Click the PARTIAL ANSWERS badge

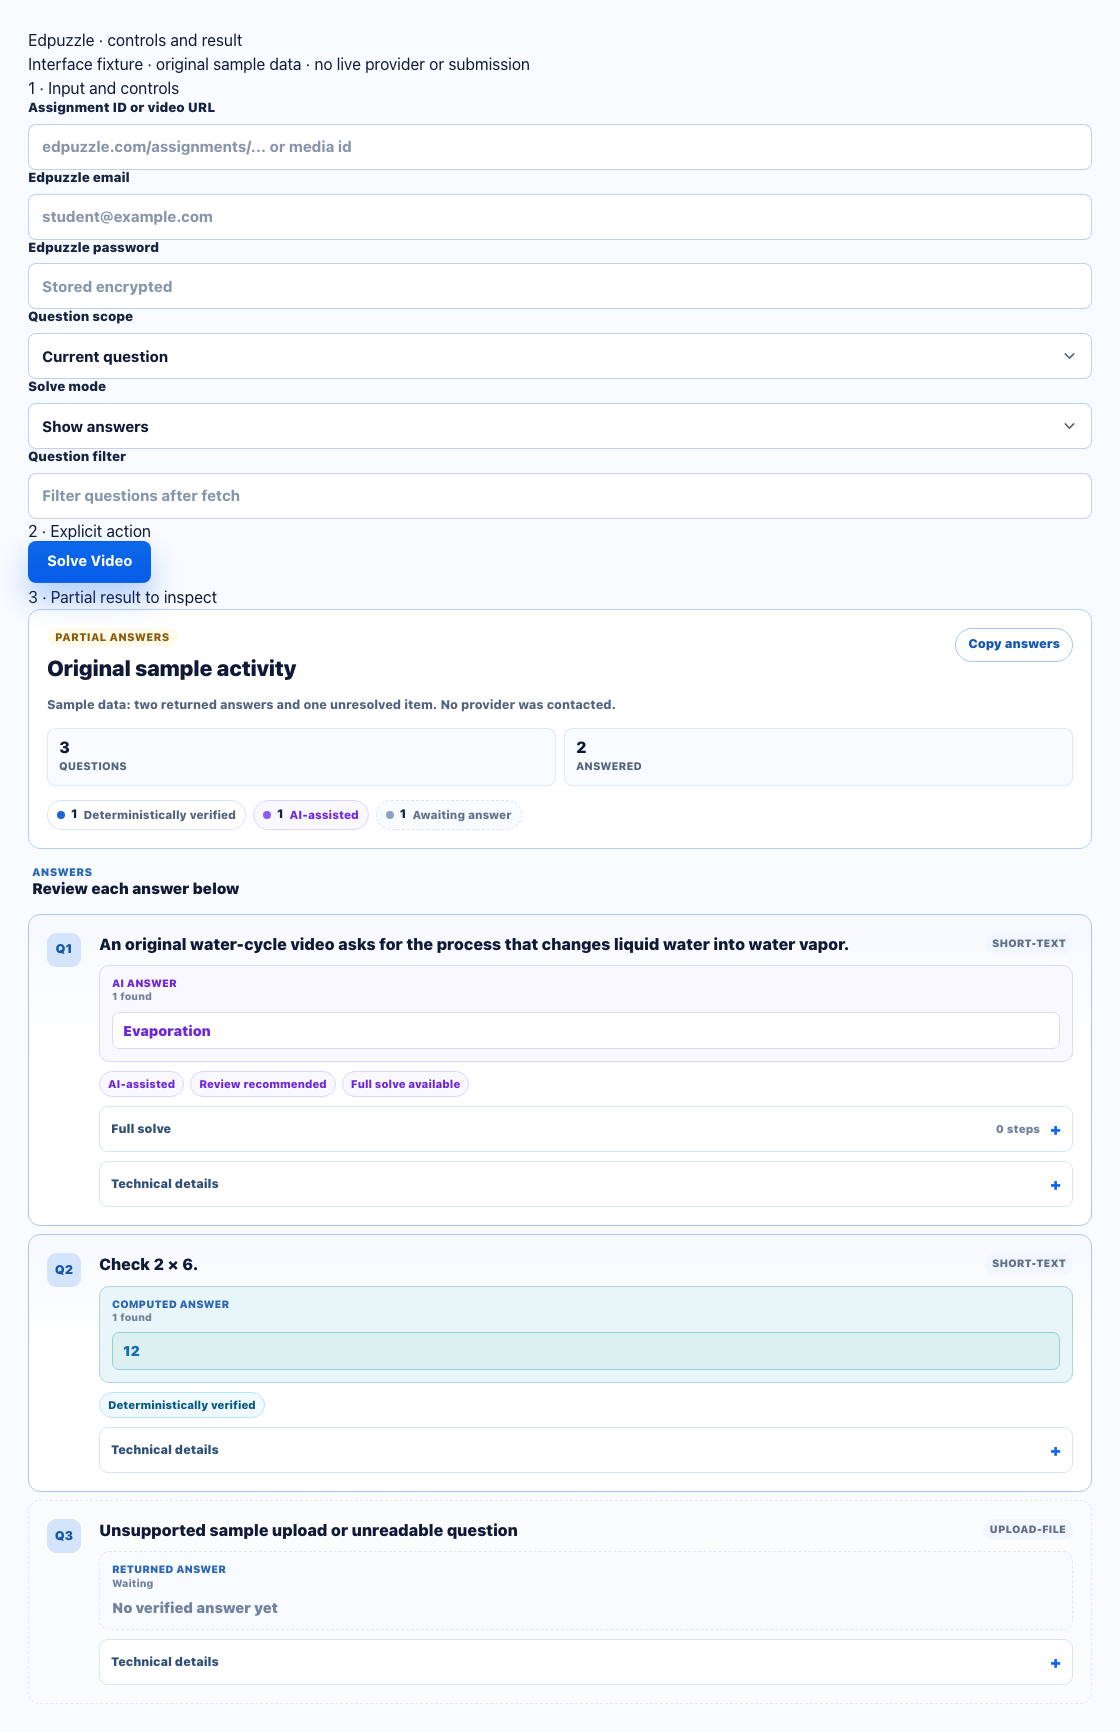112,637
